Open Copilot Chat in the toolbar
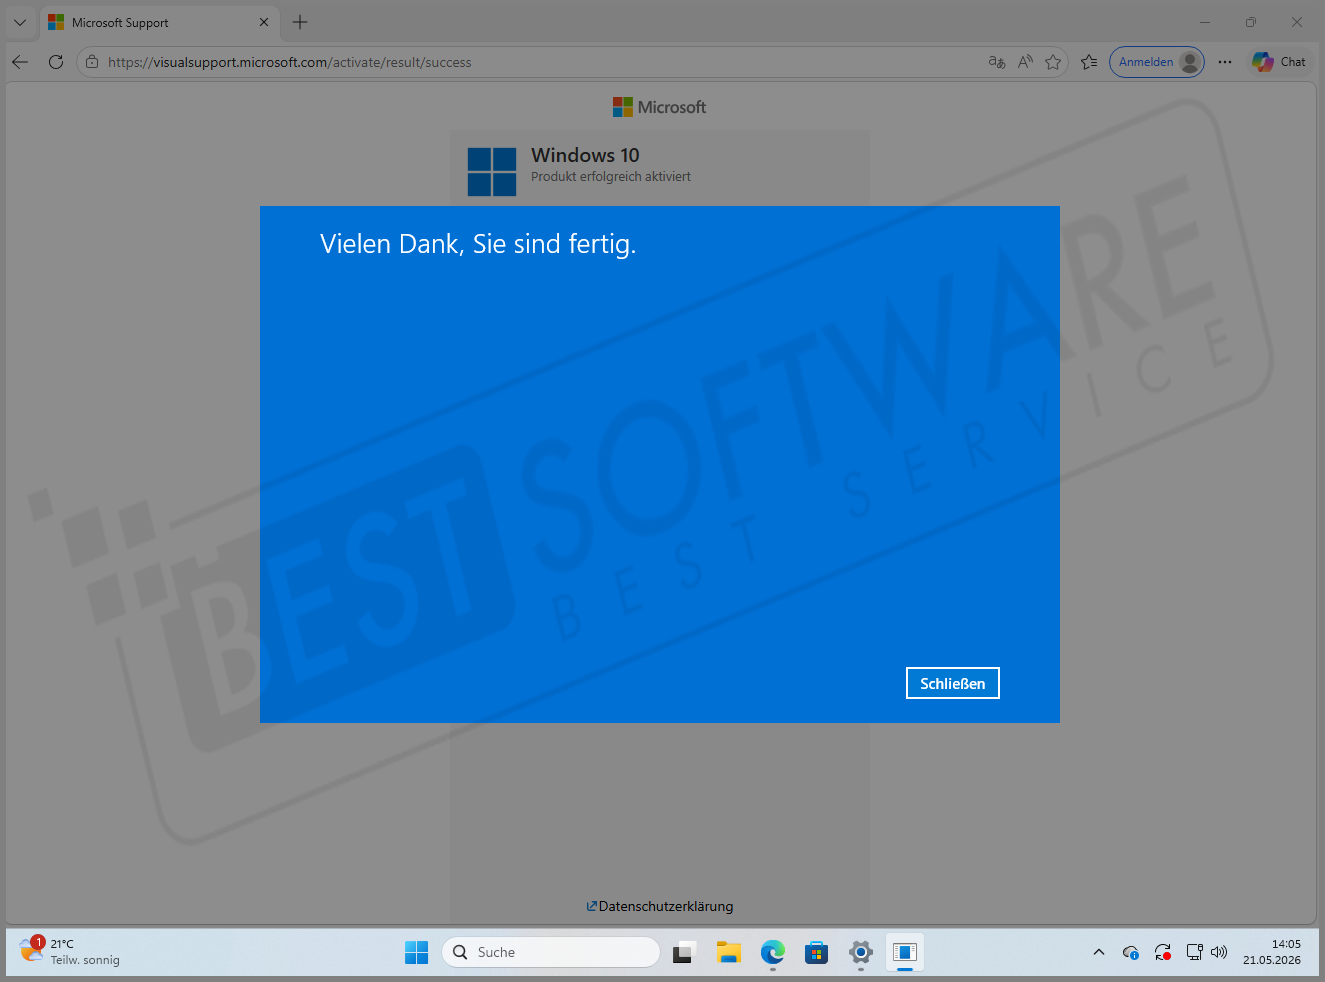 [x=1279, y=62]
